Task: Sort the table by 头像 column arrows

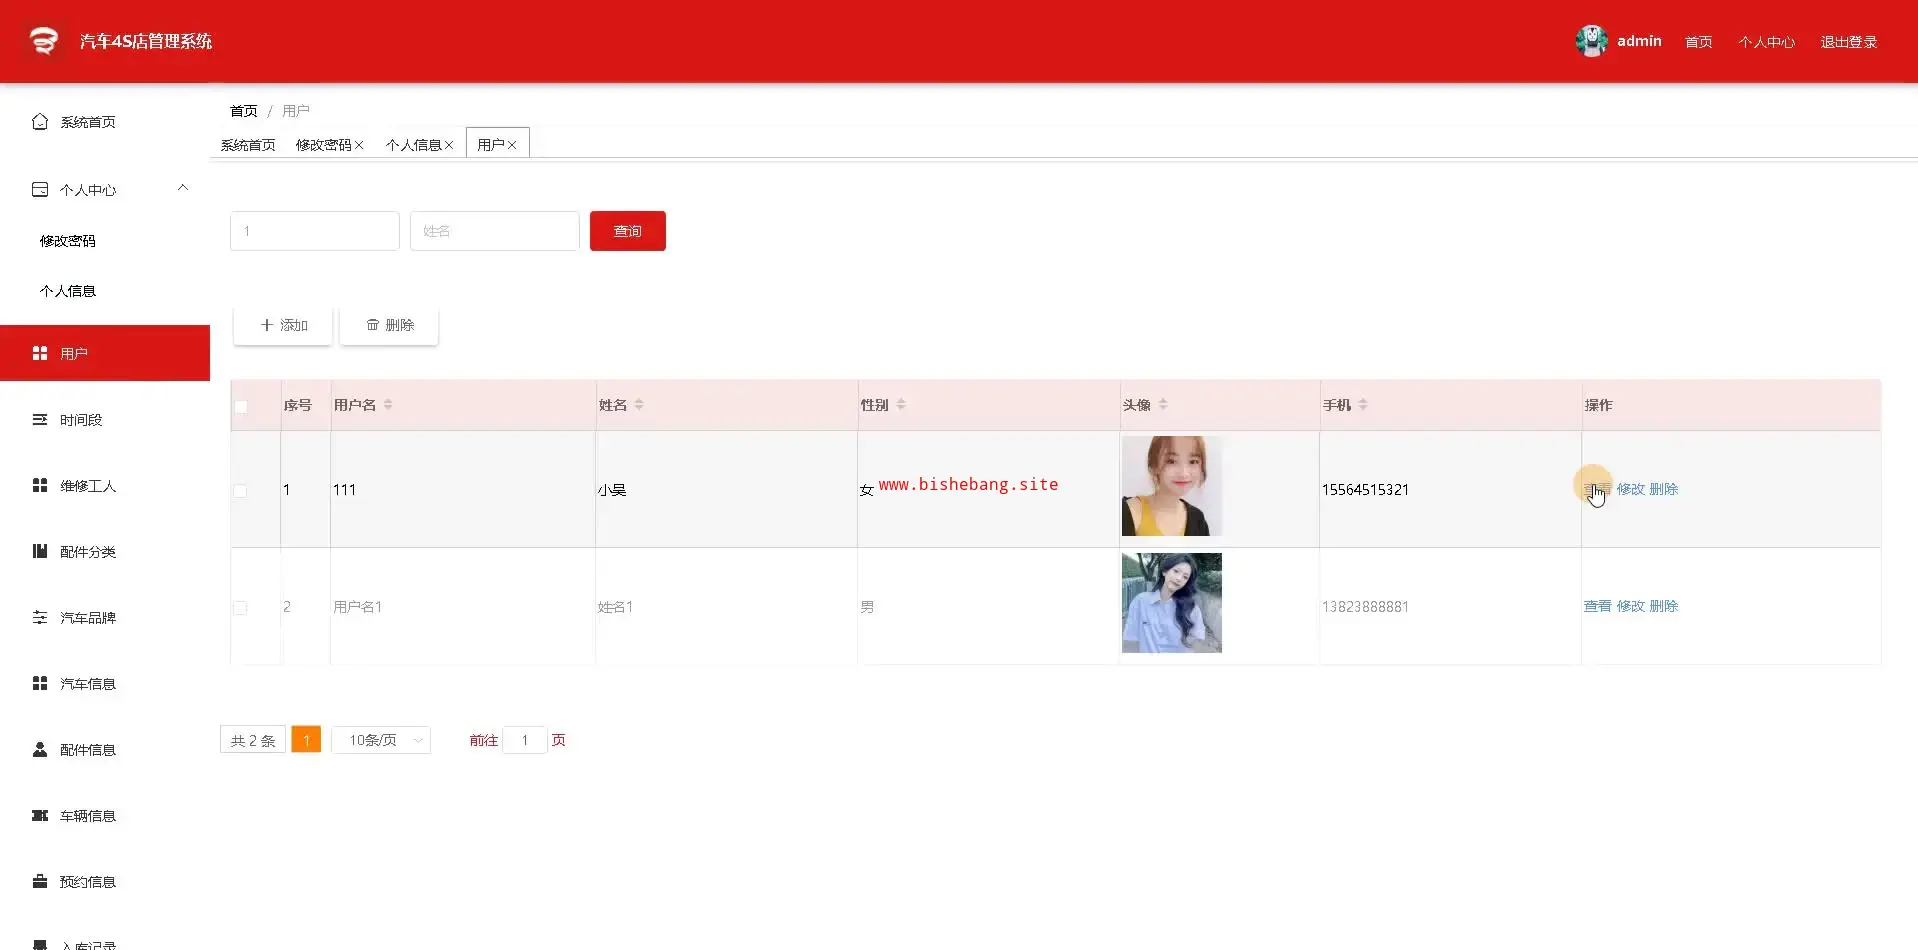Action: tap(1163, 405)
